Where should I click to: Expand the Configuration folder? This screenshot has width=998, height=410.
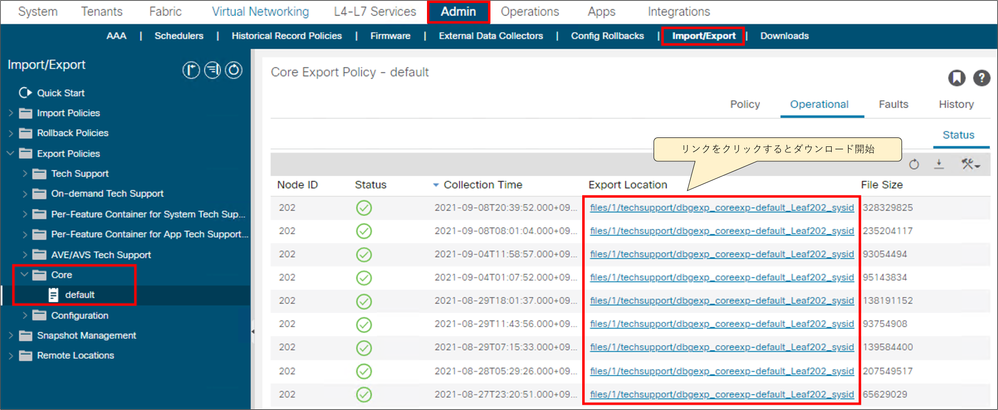click(25, 315)
